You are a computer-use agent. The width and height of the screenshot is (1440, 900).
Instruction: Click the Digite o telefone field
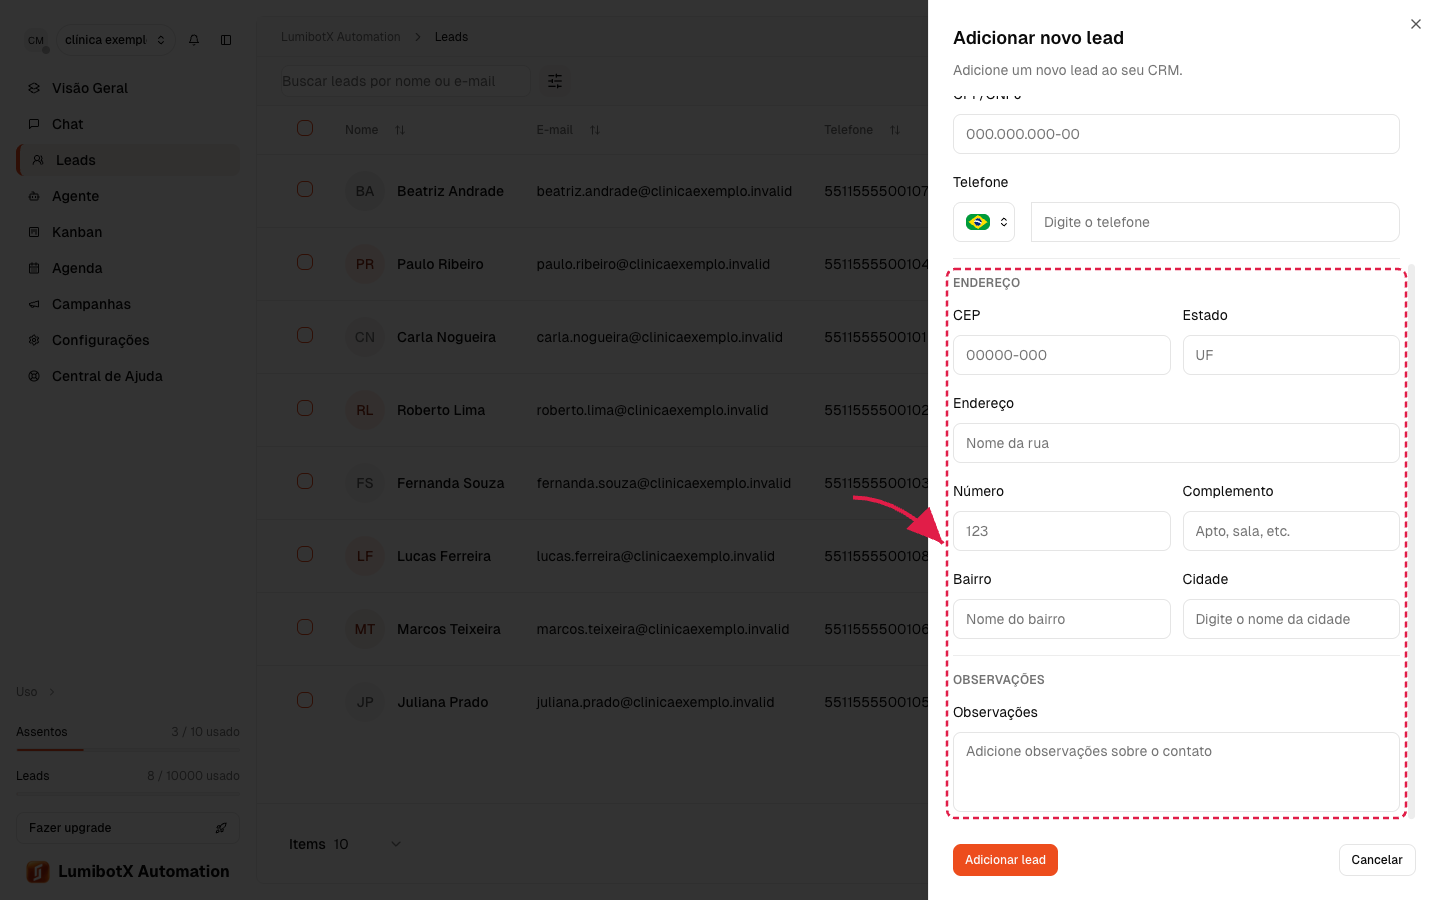(1215, 222)
